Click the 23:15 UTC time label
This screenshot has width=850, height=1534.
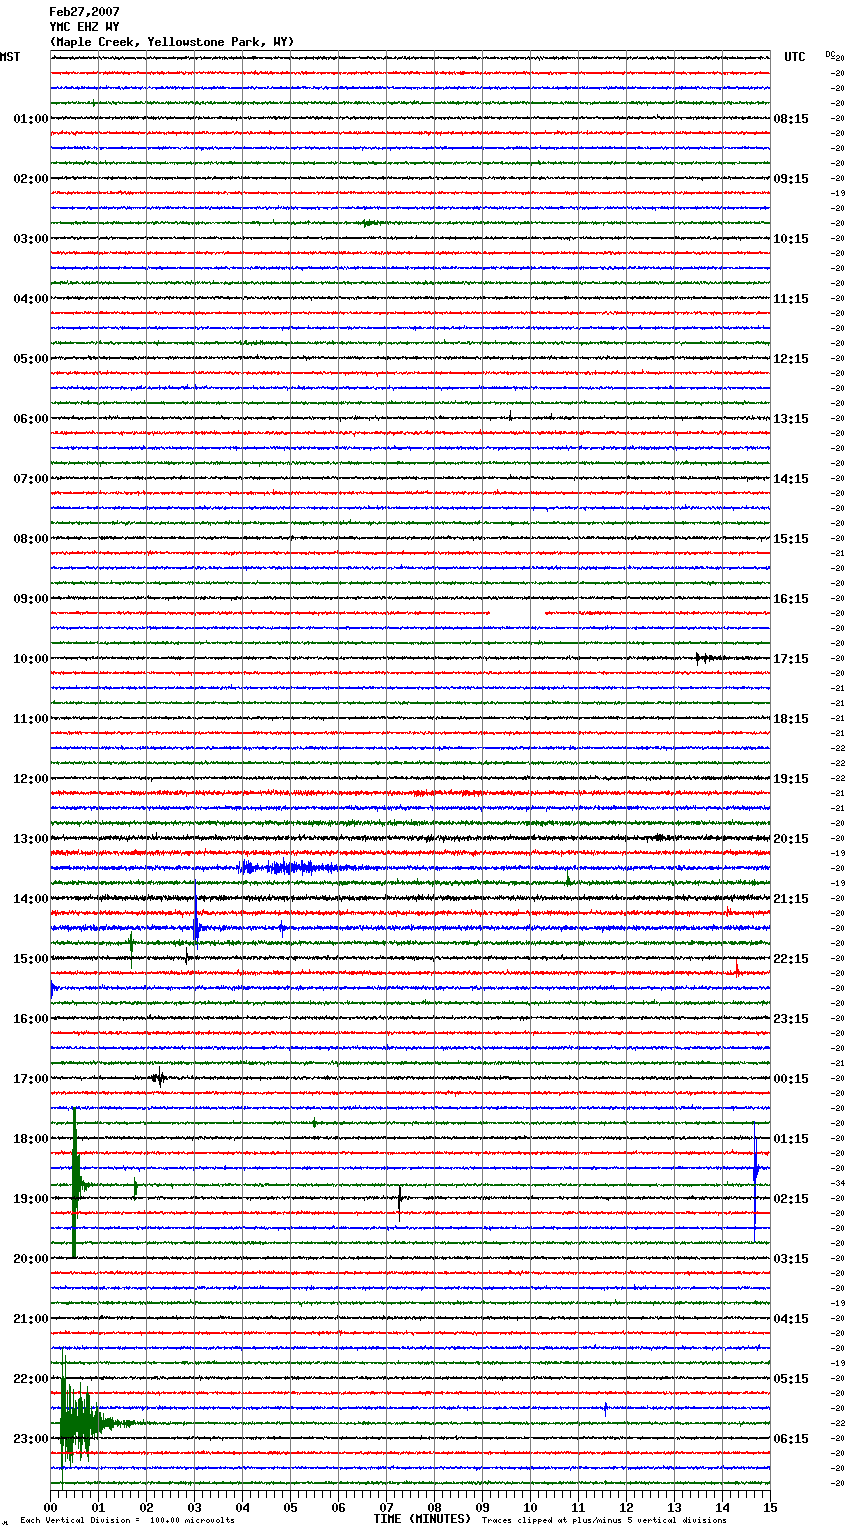pos(791,1019)
